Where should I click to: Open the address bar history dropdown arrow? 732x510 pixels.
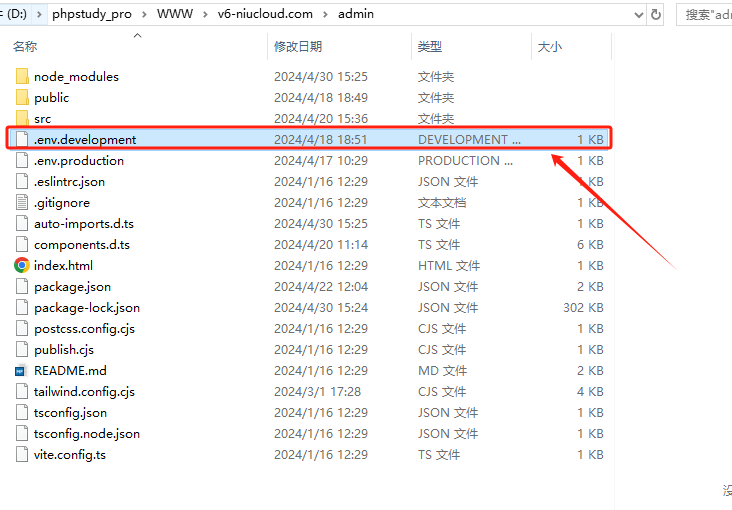[x=637, y=15]
